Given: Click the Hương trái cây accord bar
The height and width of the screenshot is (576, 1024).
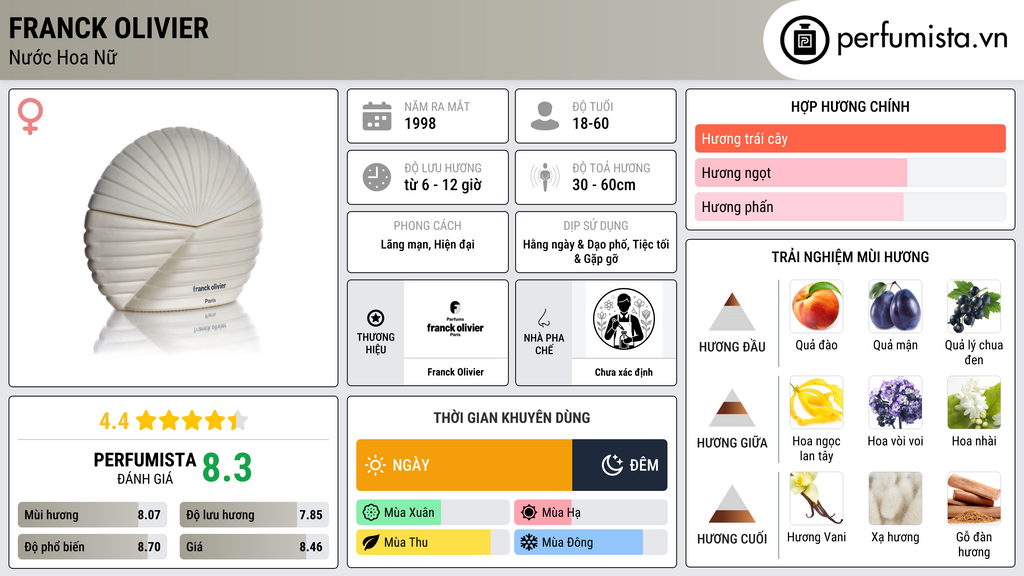Looking at the screenshot, I should pyautogui.click(x=850, y=138).
